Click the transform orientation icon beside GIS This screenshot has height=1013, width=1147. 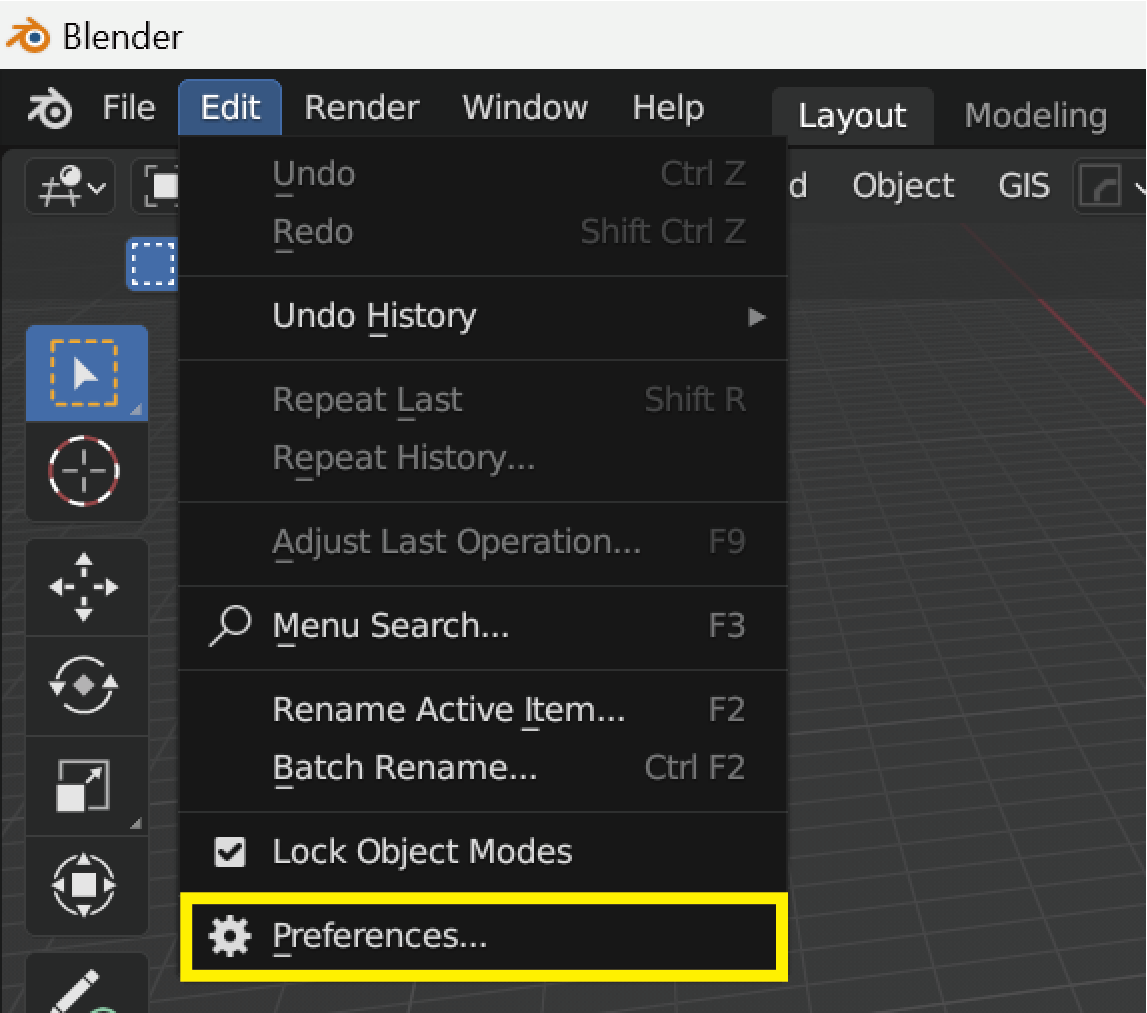[x=1100, y=186]
